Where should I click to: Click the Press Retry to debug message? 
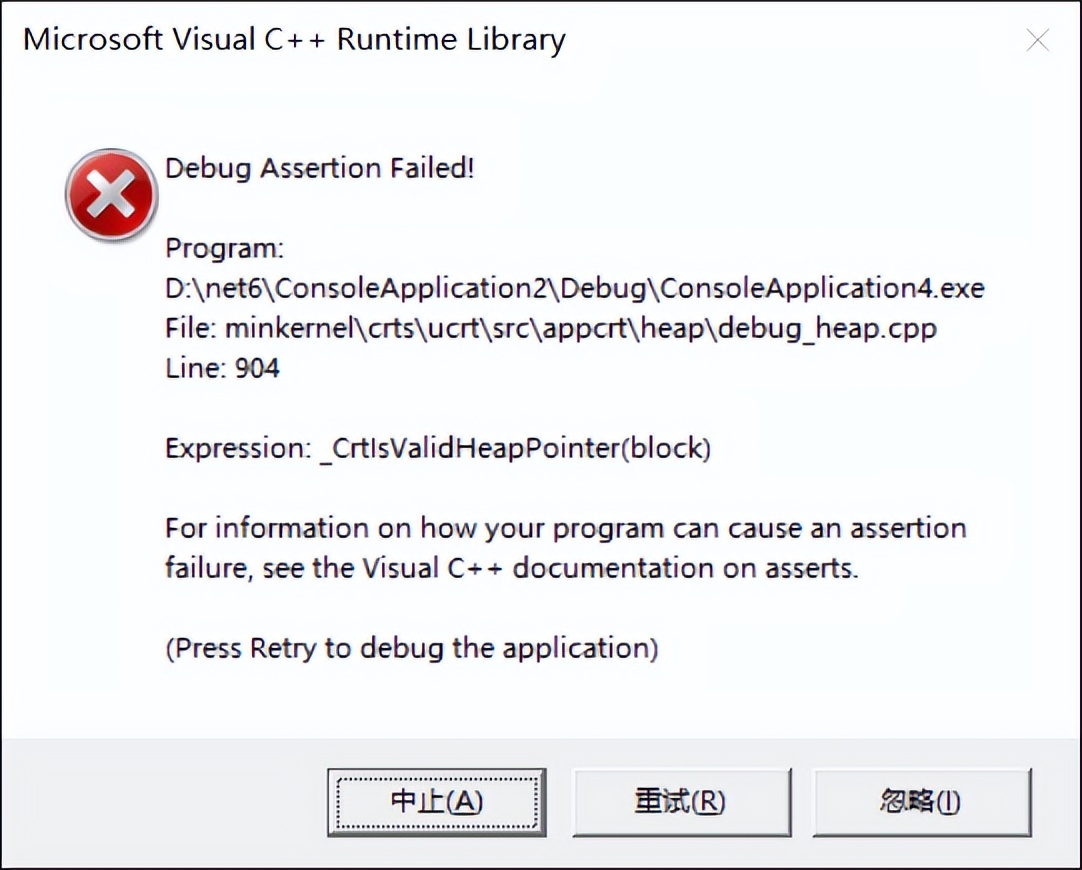point(411,648)
